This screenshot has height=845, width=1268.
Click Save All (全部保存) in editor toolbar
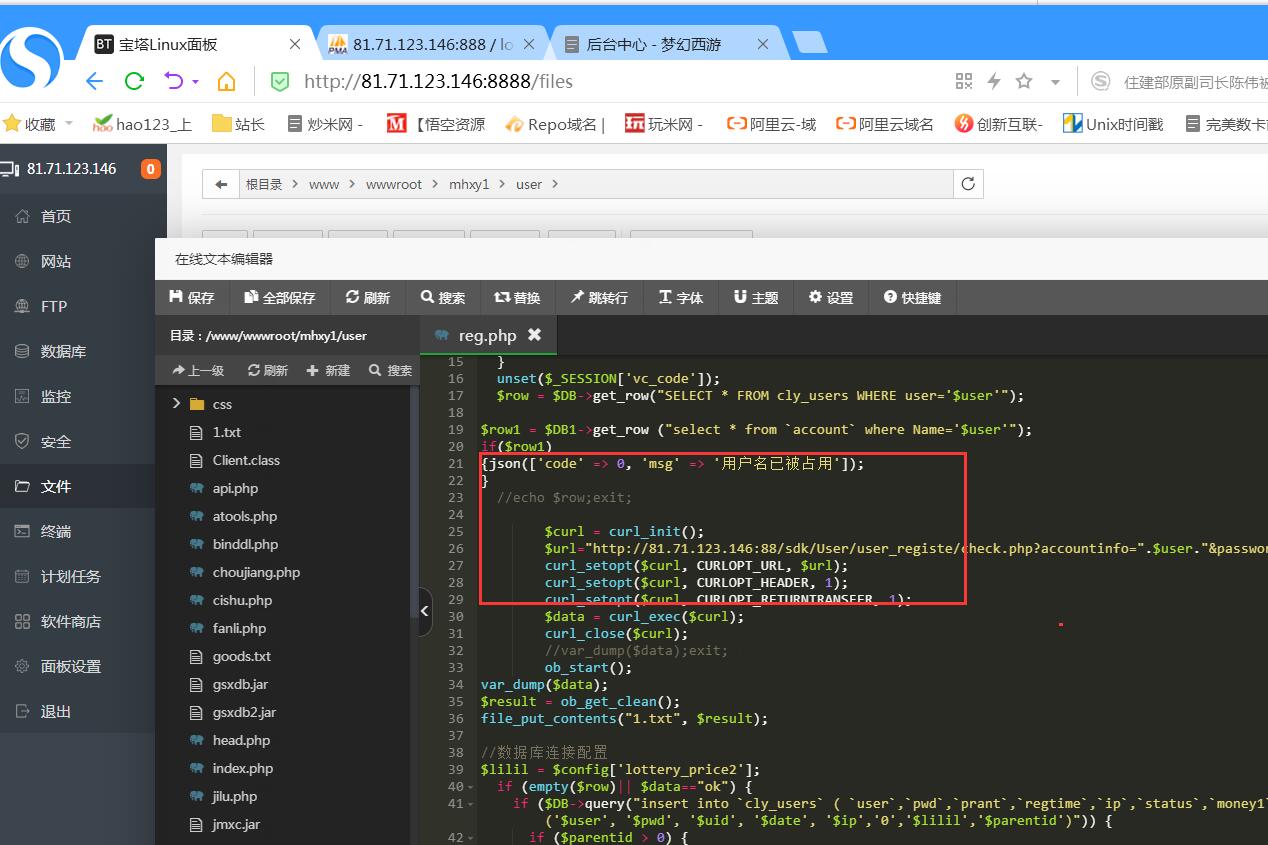click(279, 298)
